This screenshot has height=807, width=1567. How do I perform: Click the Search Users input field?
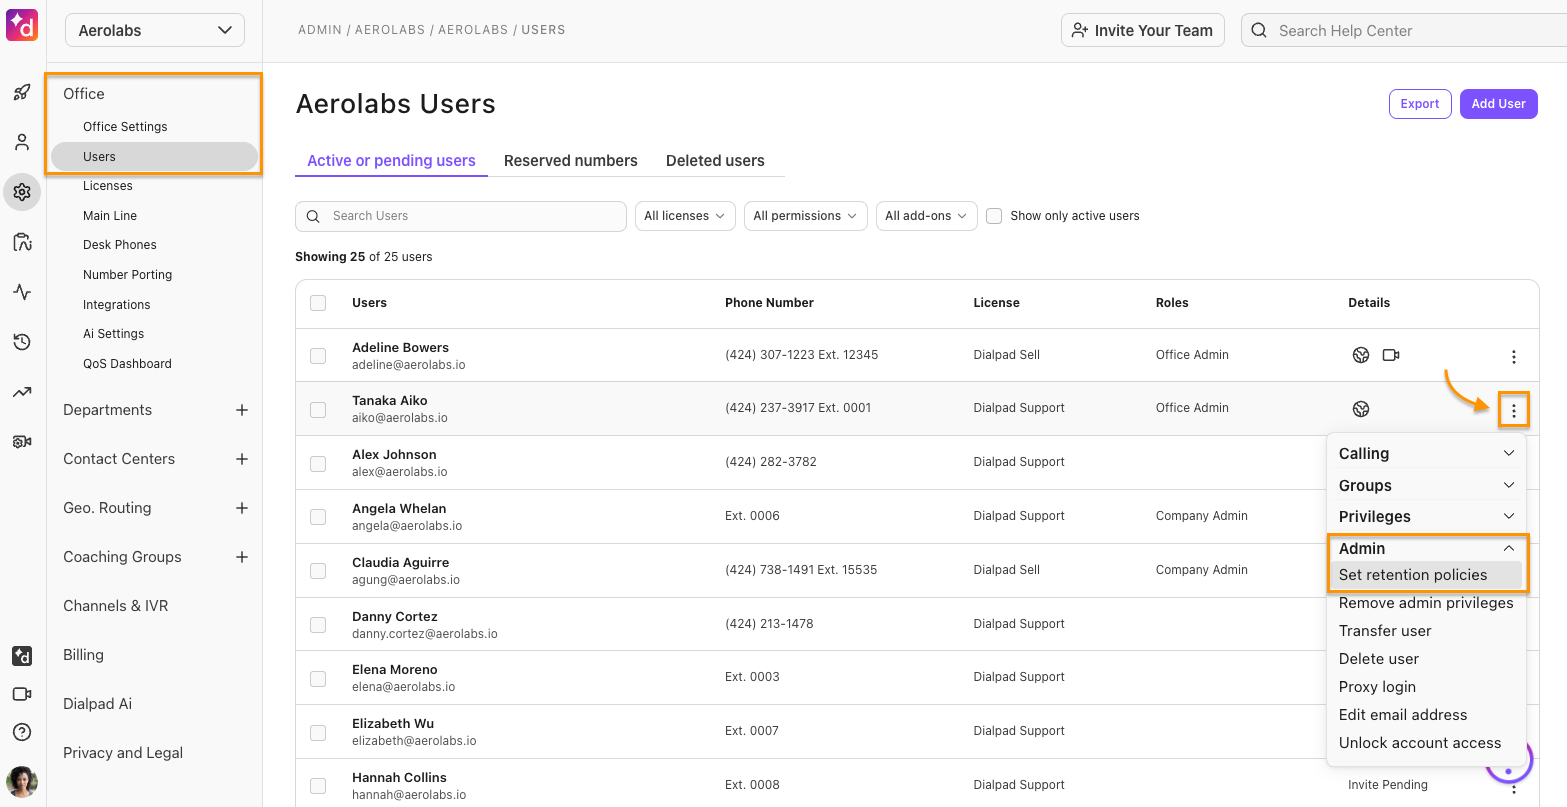click(461, 216)
